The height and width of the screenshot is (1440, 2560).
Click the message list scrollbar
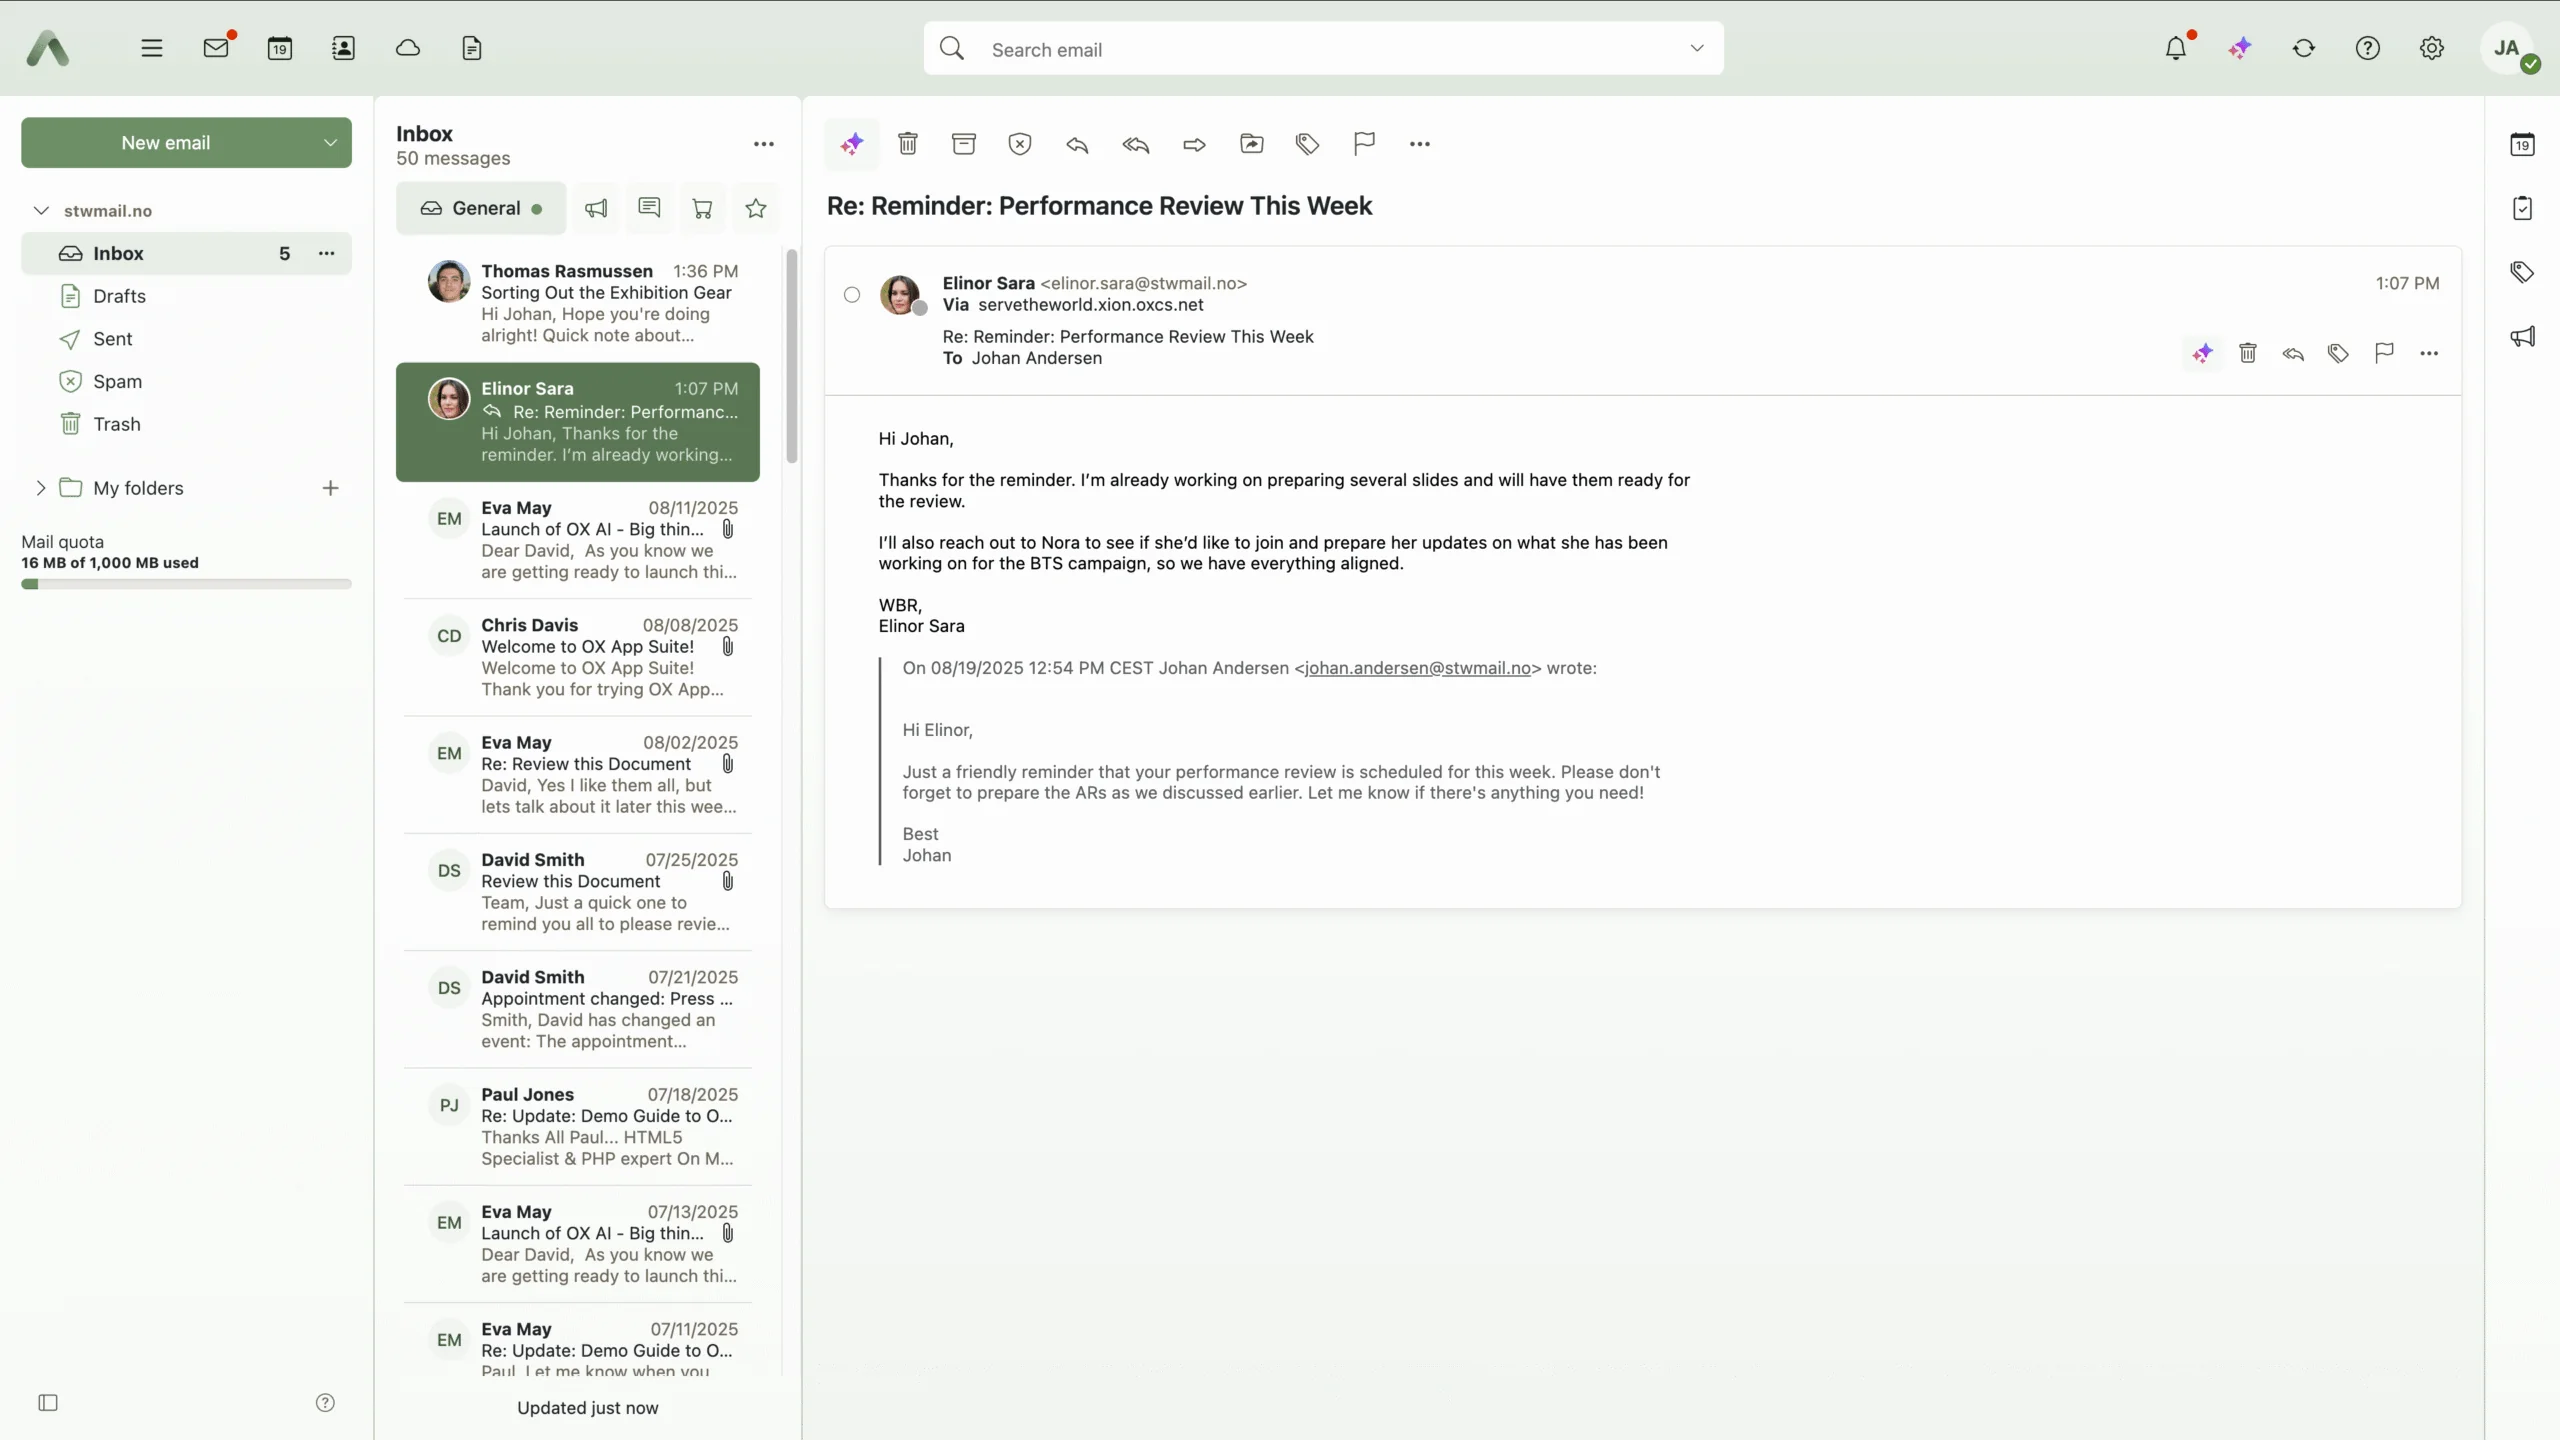[x=792, y=356]
